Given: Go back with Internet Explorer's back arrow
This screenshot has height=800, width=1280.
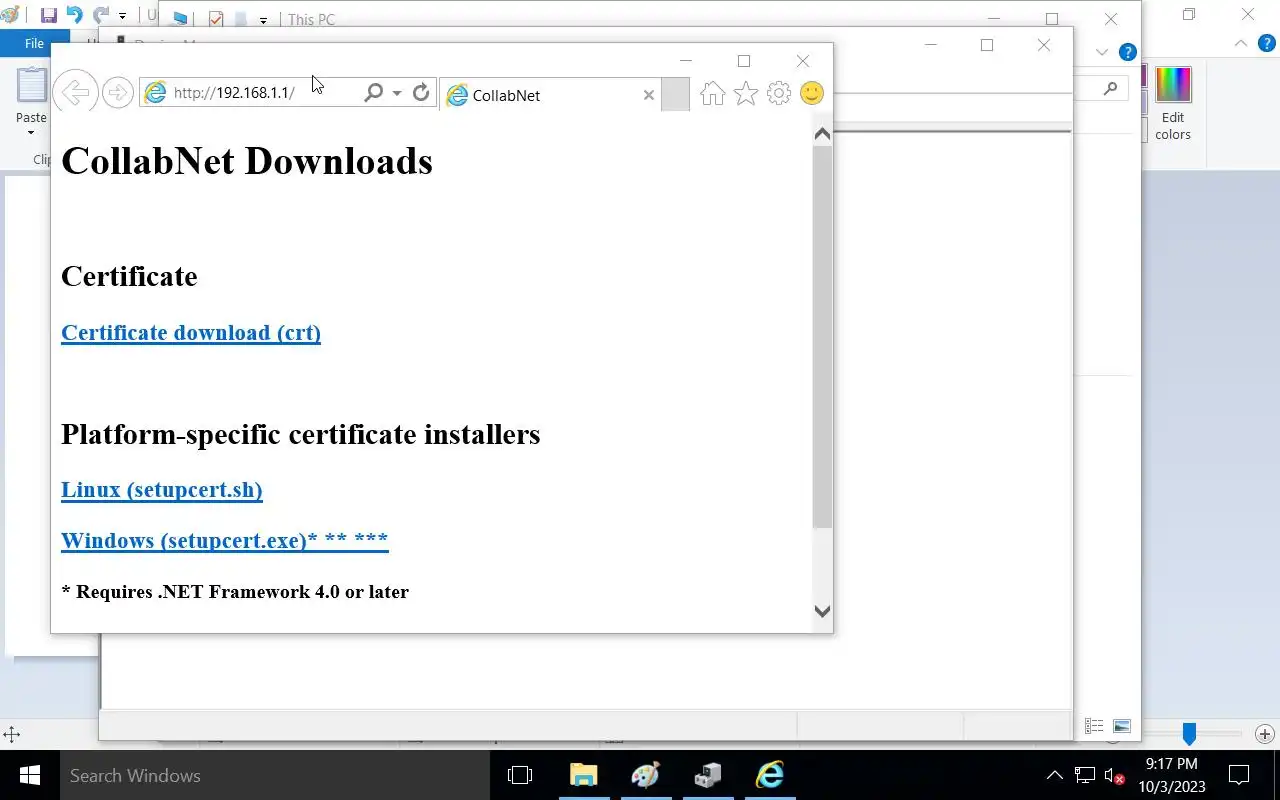Looking at the screenshot, I should pos(75,93).
